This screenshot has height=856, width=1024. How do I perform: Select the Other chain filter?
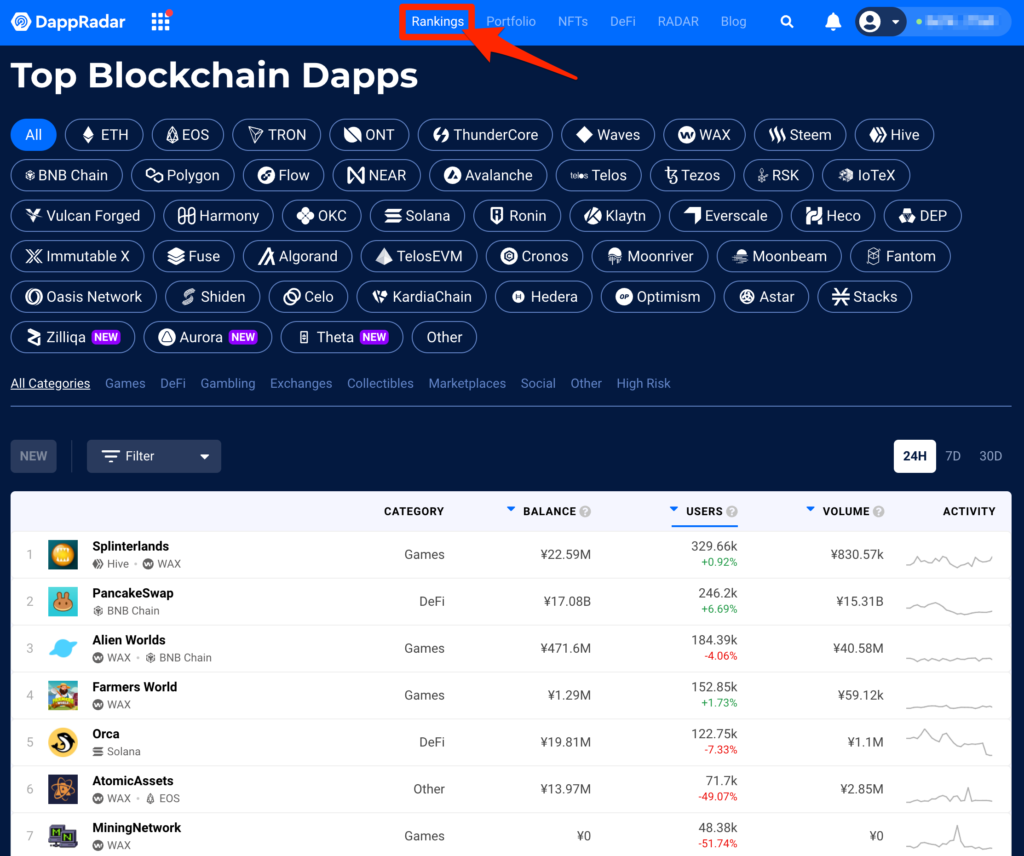[x=444, y=338]
